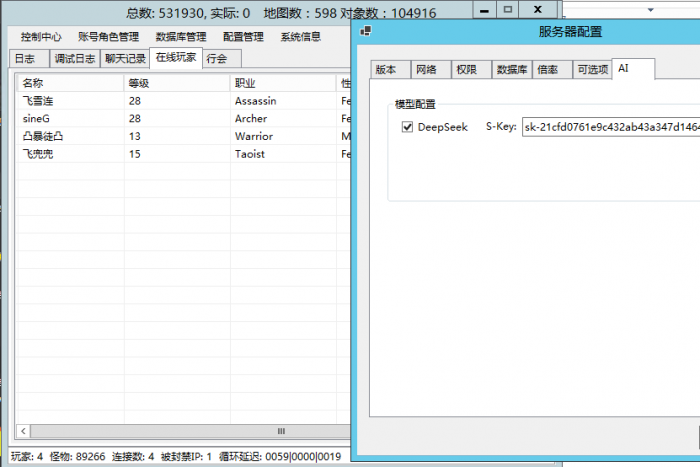Close the main server window
This screenshot has width=700, height=467.
538,10
